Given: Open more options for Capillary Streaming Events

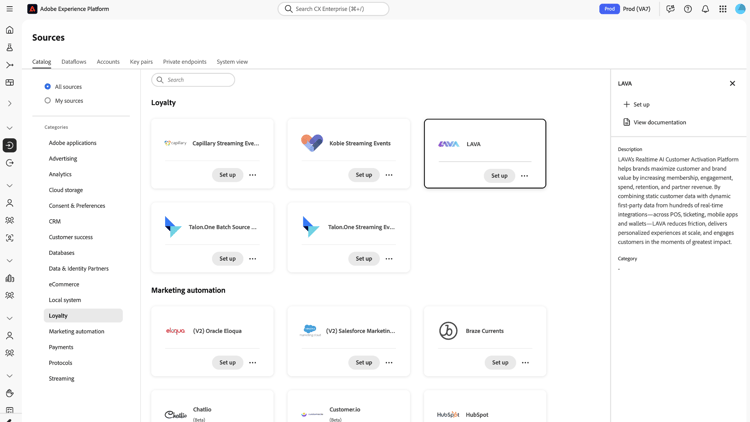Looking at the screenshot, I should click(x=253, y=175).
